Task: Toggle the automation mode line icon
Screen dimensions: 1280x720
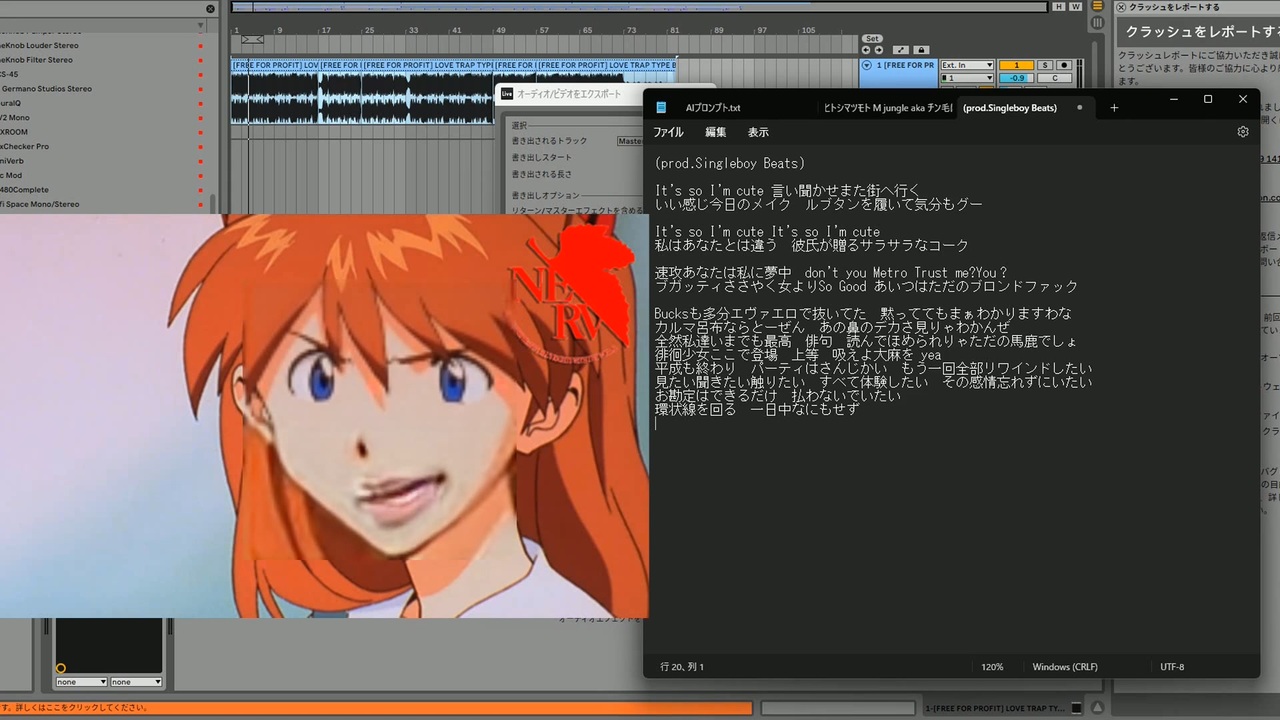Action: (x=901, y=50)
